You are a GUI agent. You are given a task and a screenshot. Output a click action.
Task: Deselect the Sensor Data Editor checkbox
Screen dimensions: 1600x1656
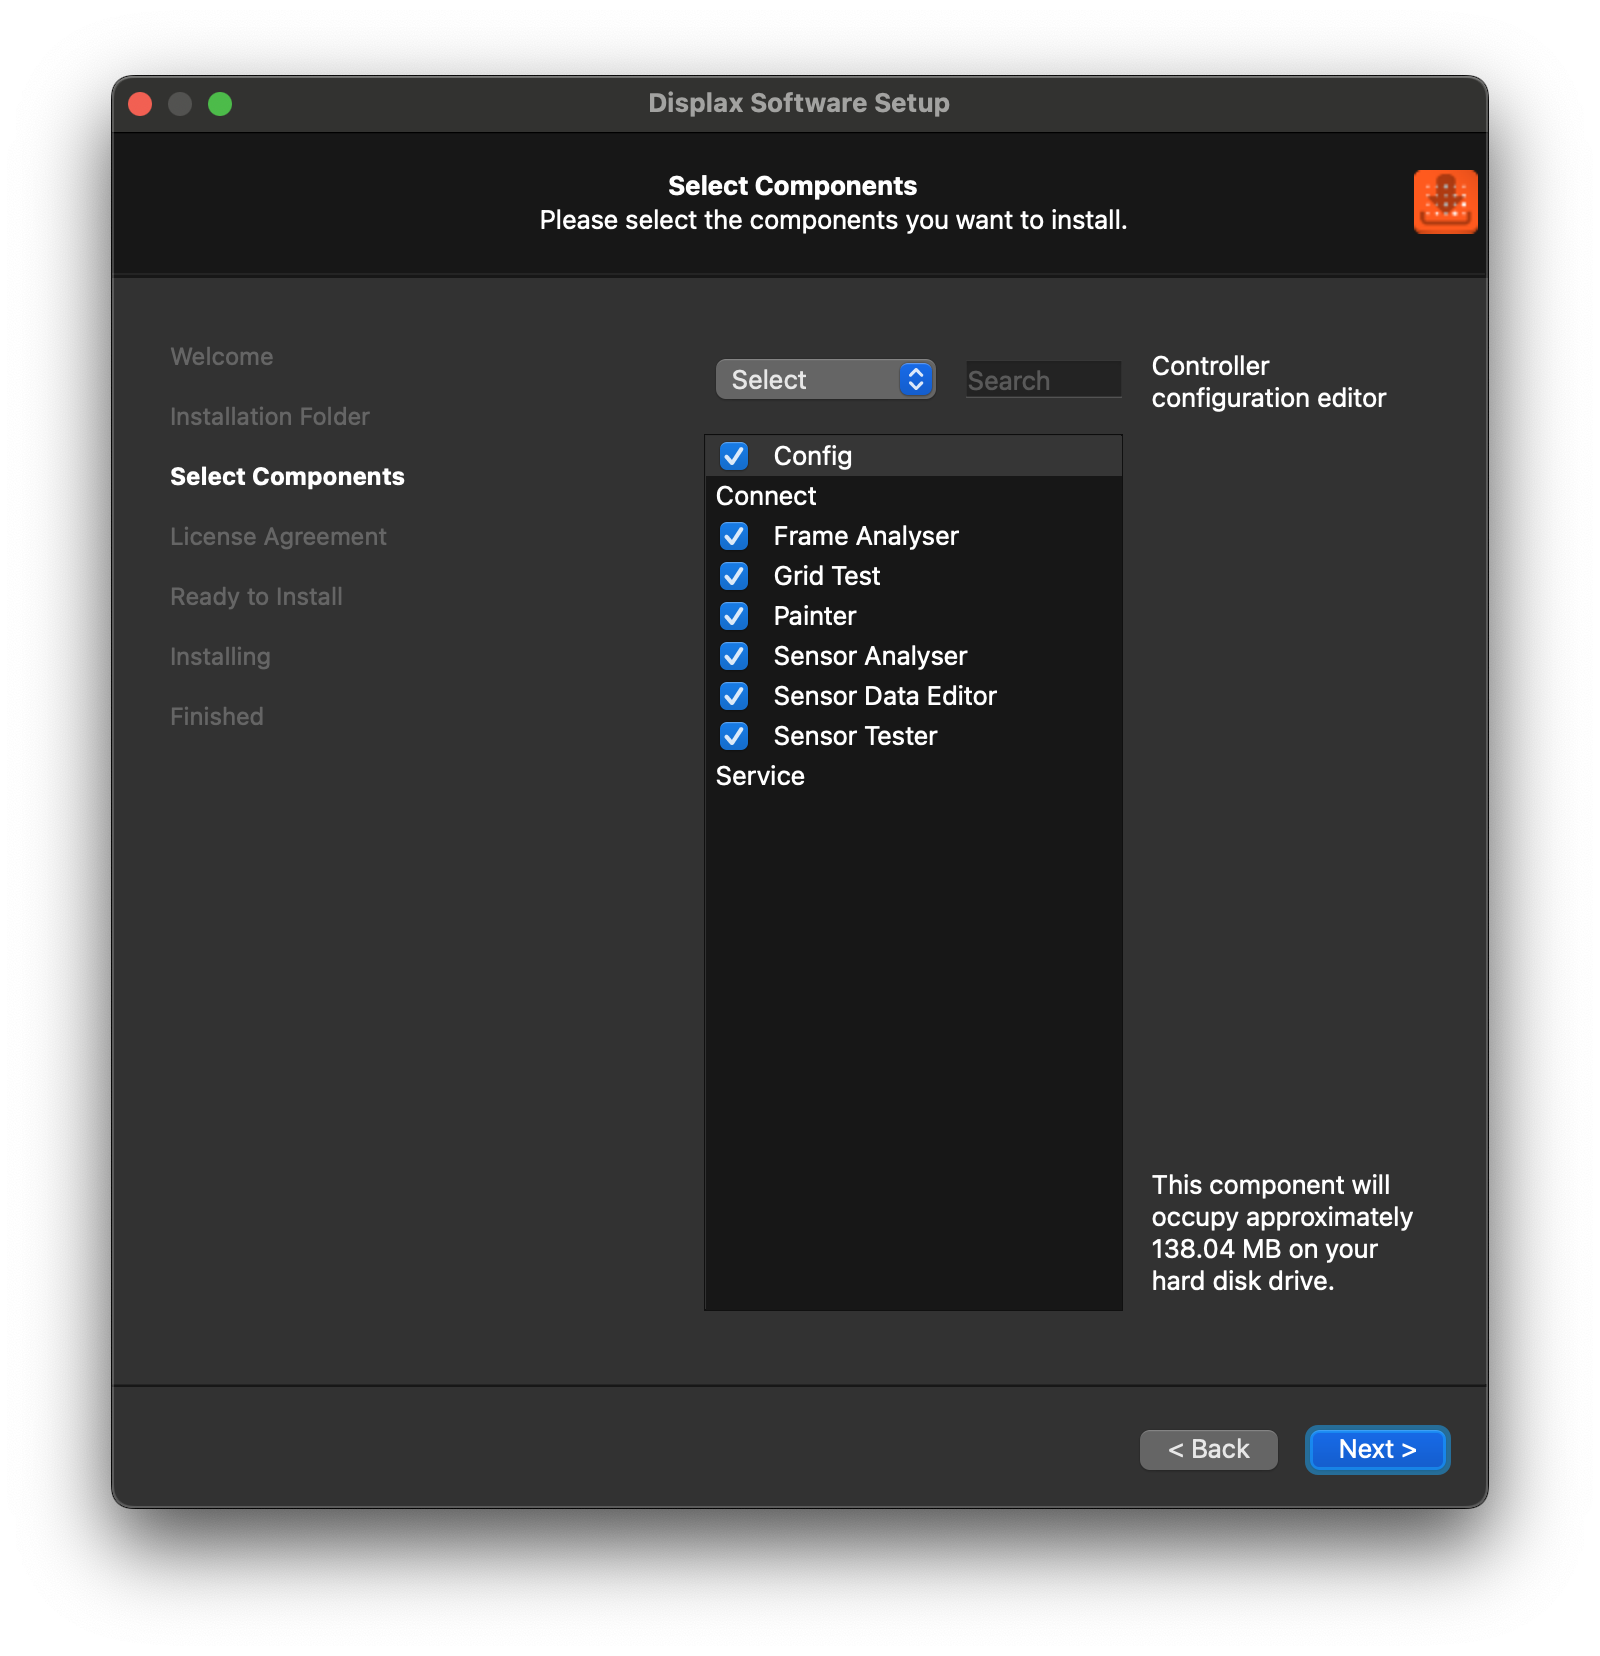click(734, 696)
